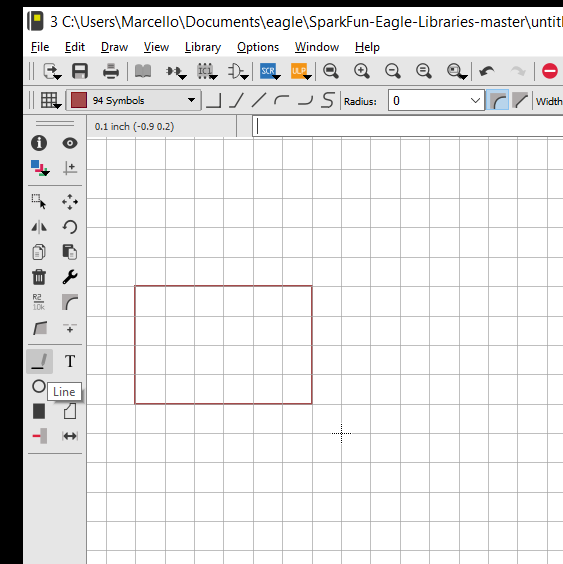This screenshot has width=563, height=564.
Task: Click the Redraw zoom icon
Action: point(424,71)
